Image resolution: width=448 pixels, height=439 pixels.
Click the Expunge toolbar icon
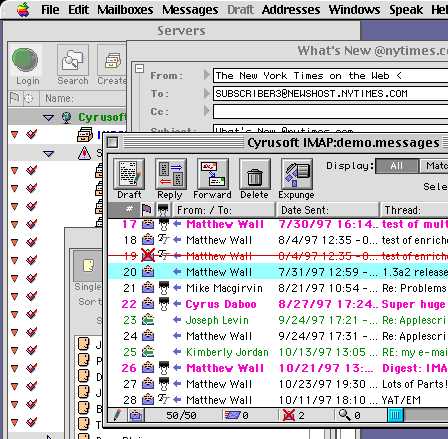click(x=297, y=174)
